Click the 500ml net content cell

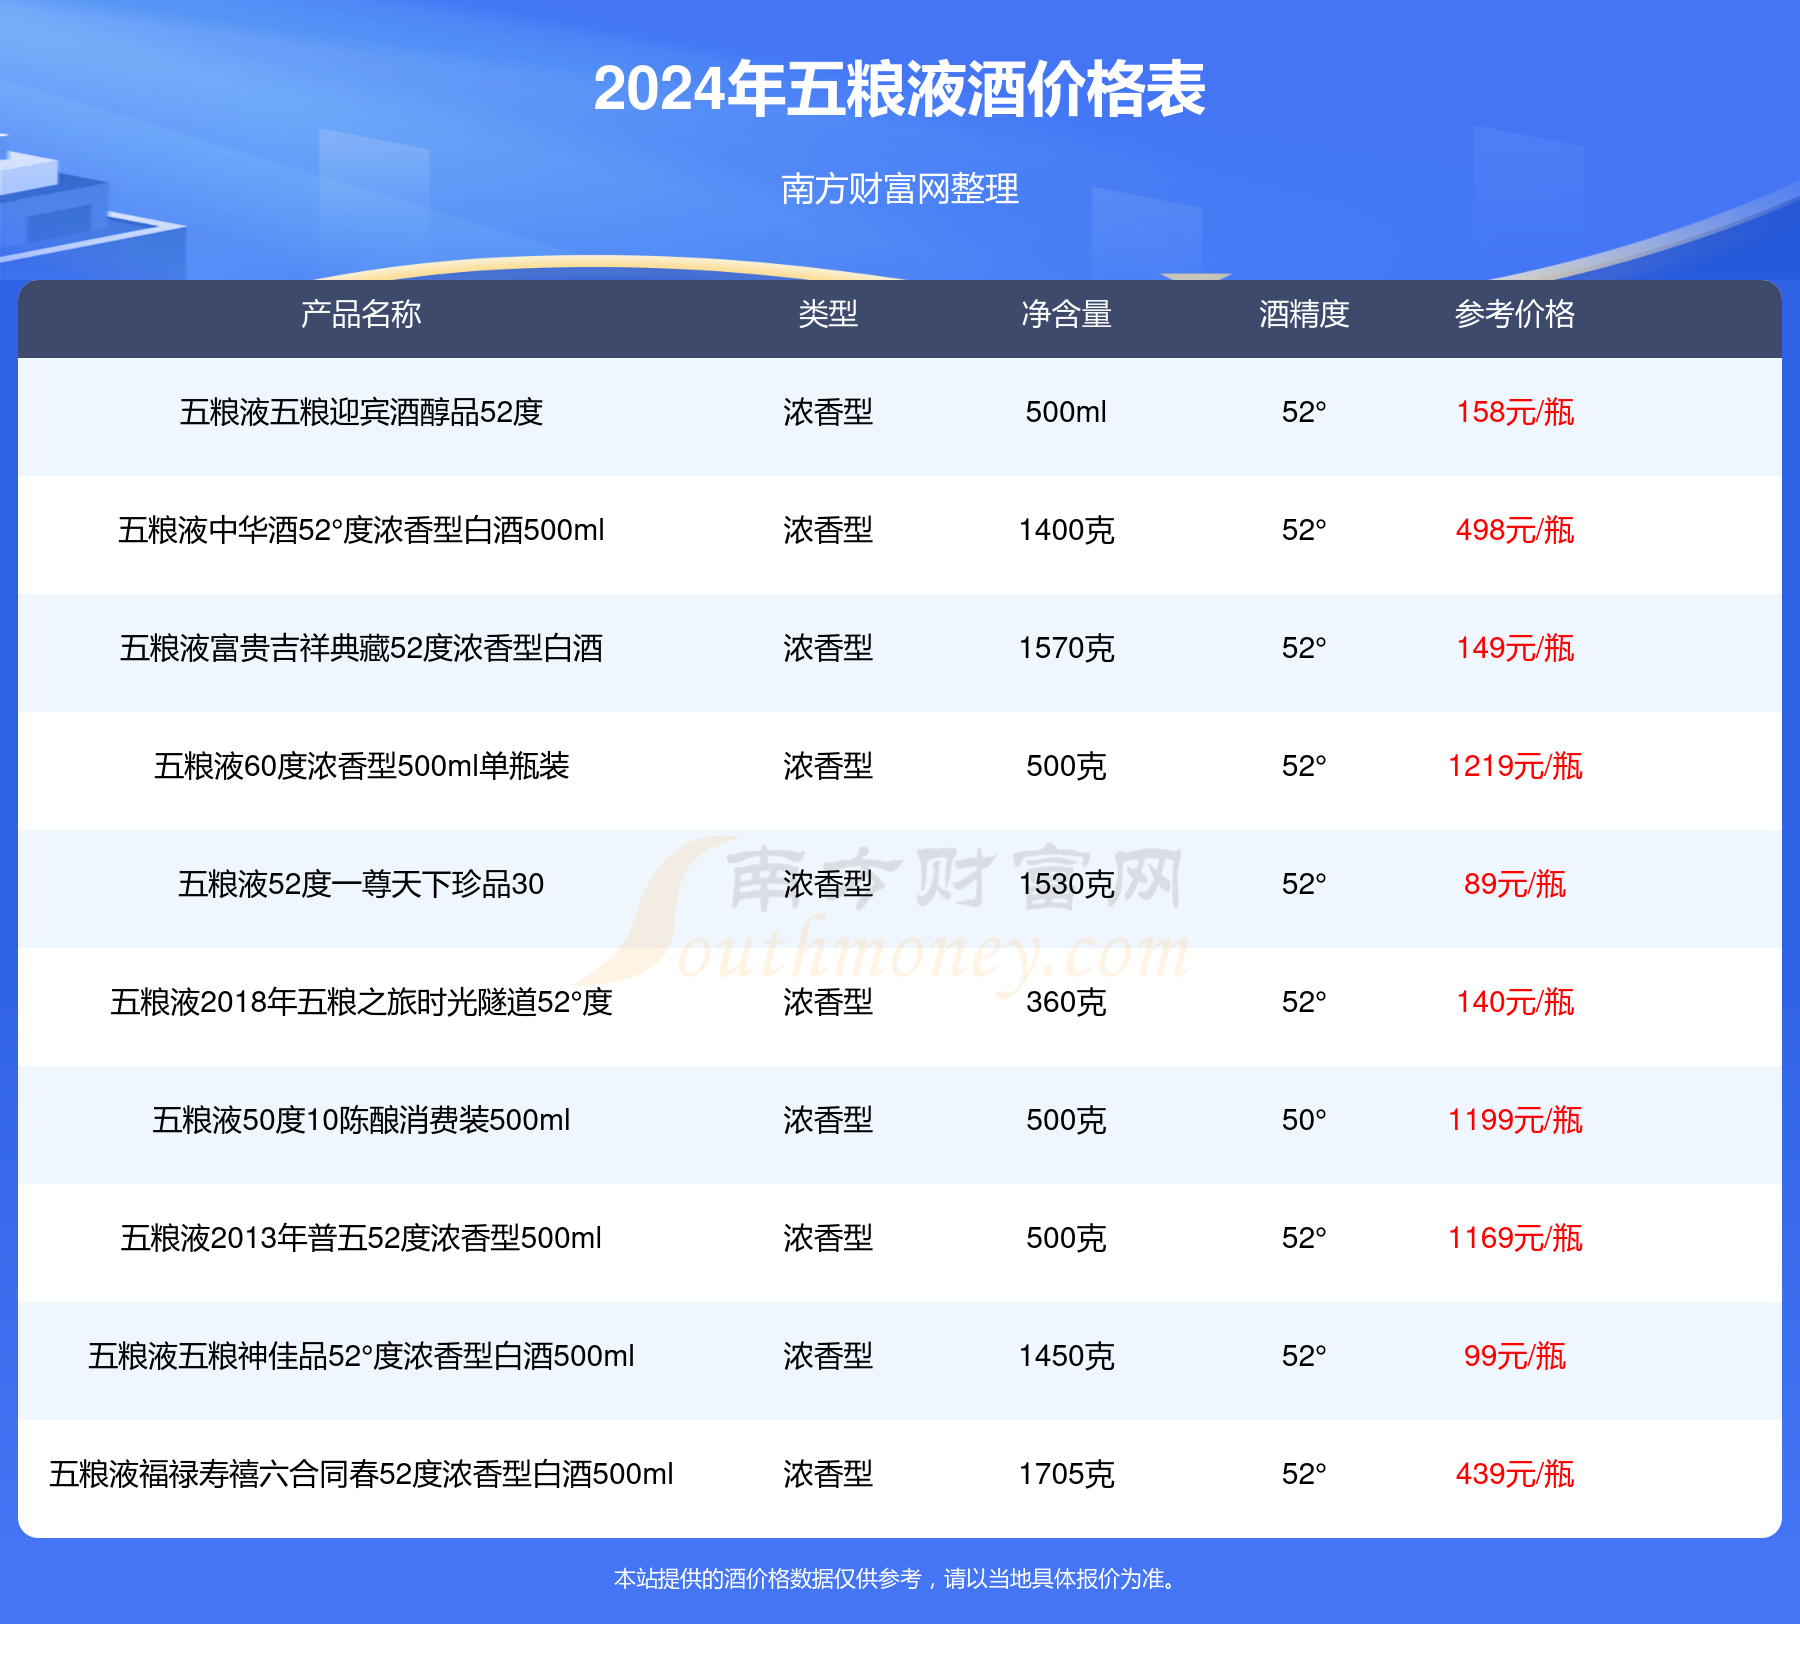(1066, 412)
